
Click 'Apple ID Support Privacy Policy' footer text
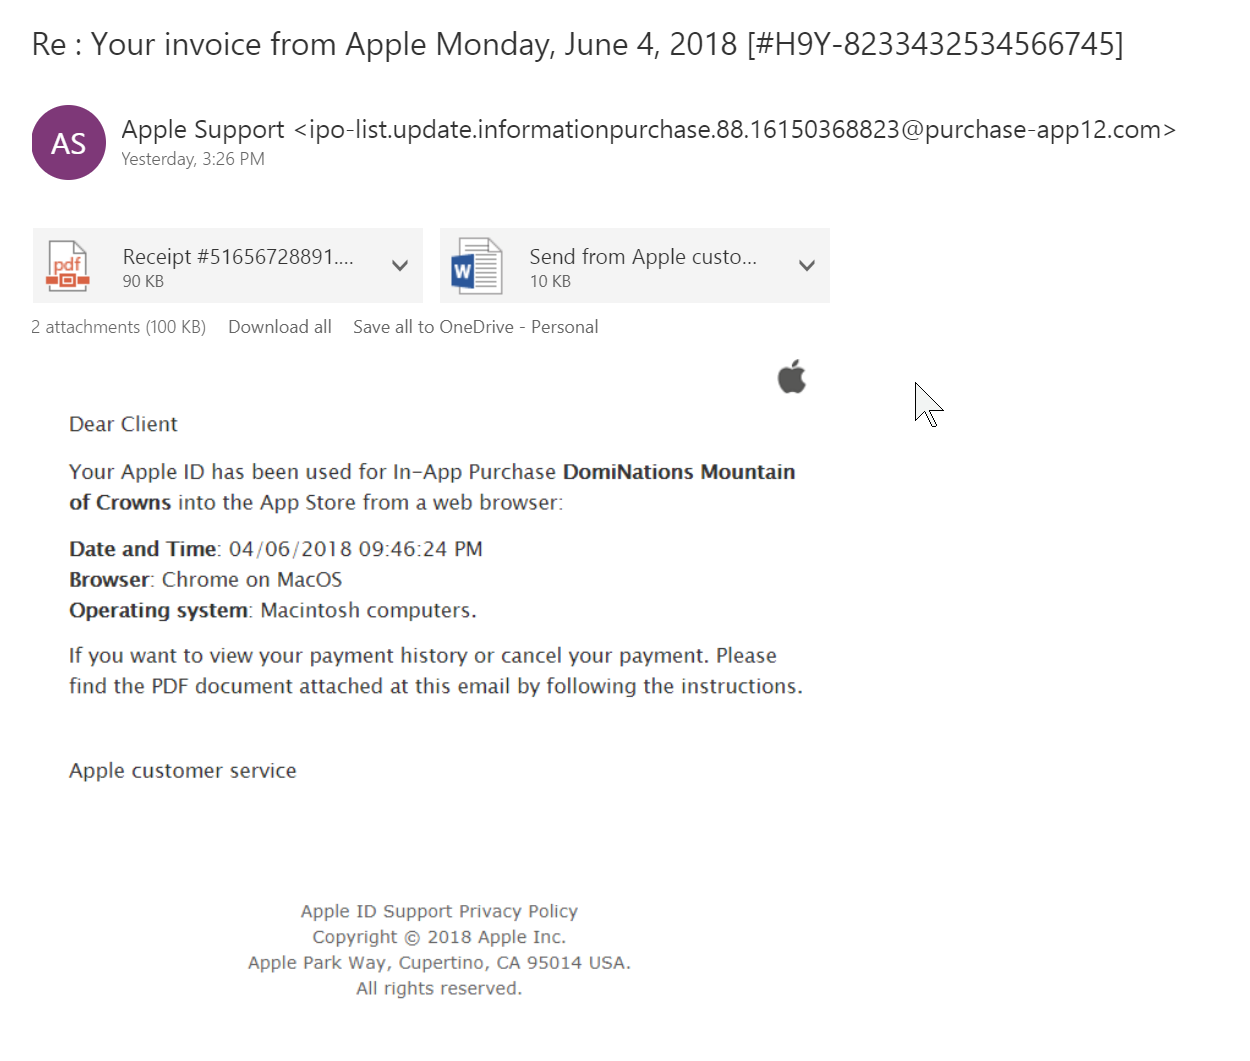[438, 910]
